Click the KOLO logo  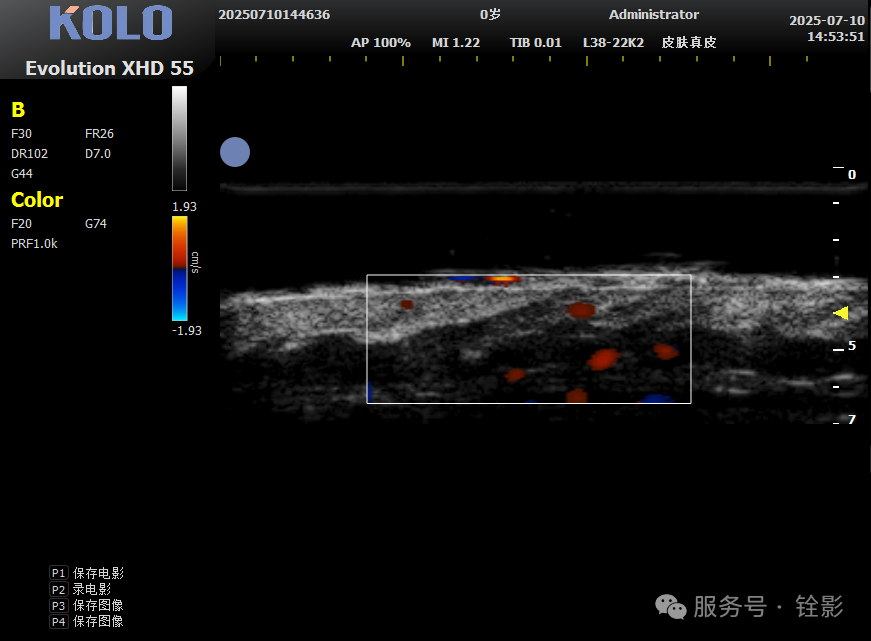111,23
